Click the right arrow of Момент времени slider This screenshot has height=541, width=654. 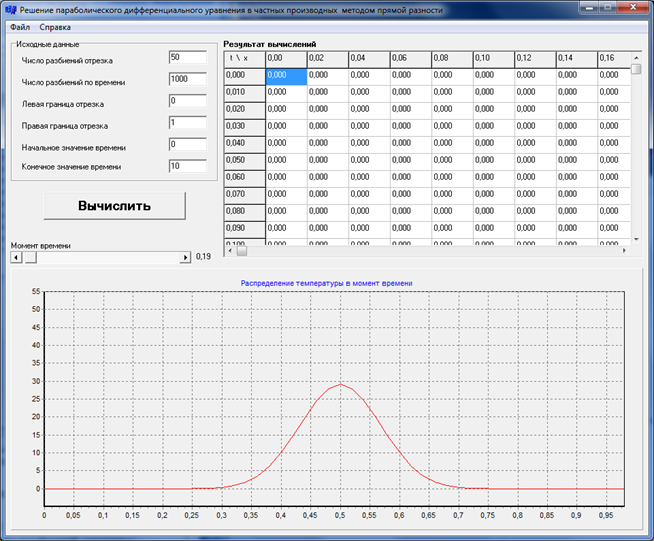click(185, 257)
